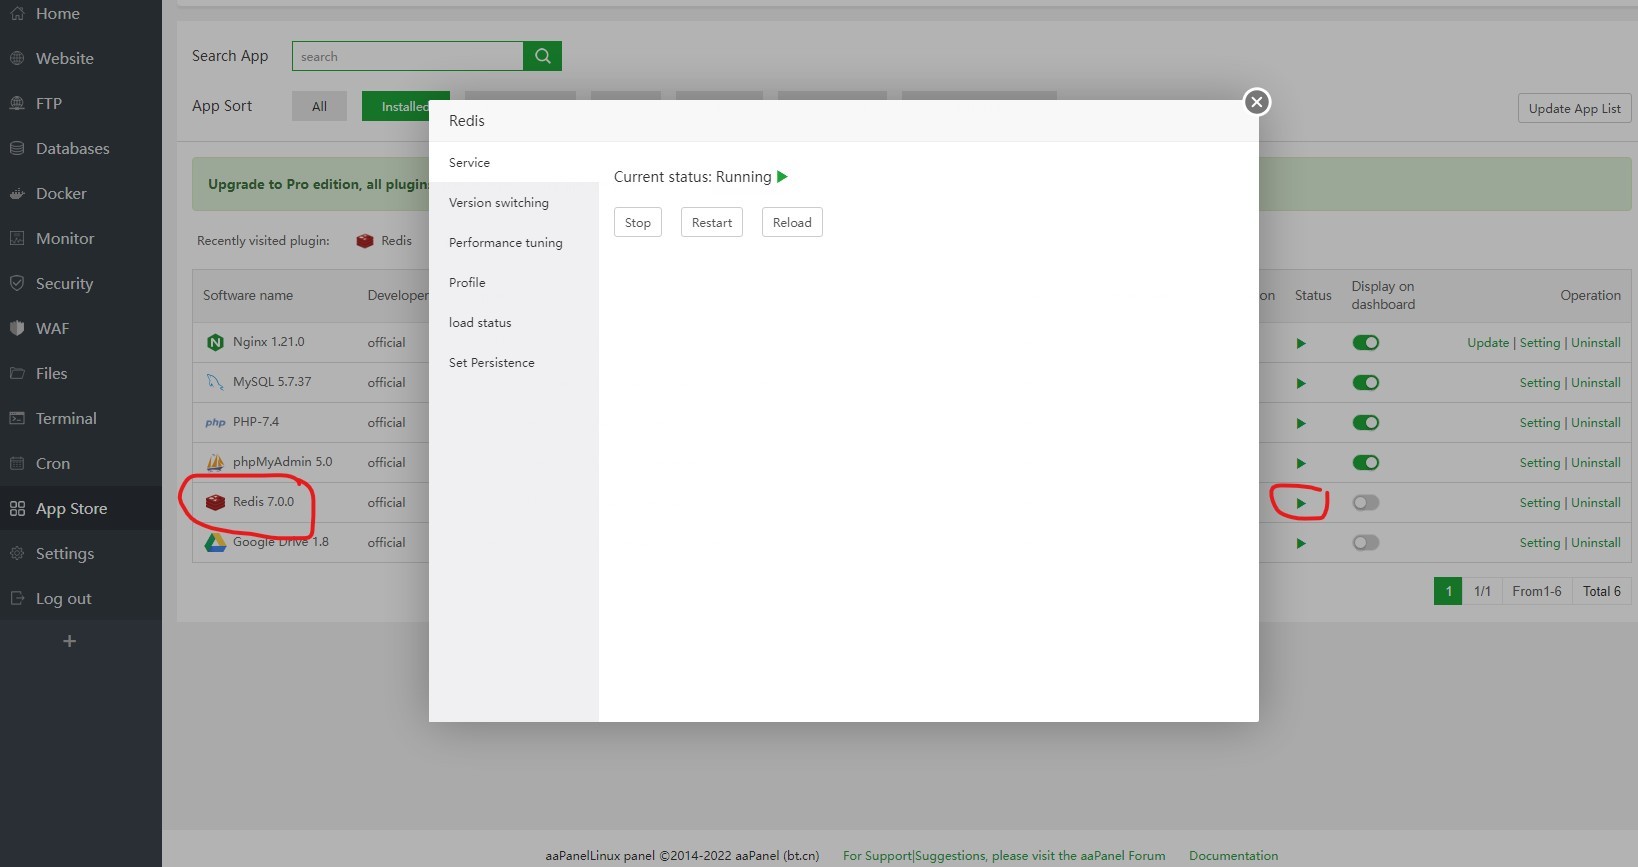This screenshot has width=1638, height=867.
Task: Click the Update App List button
Action: (x=1575, y=108)
